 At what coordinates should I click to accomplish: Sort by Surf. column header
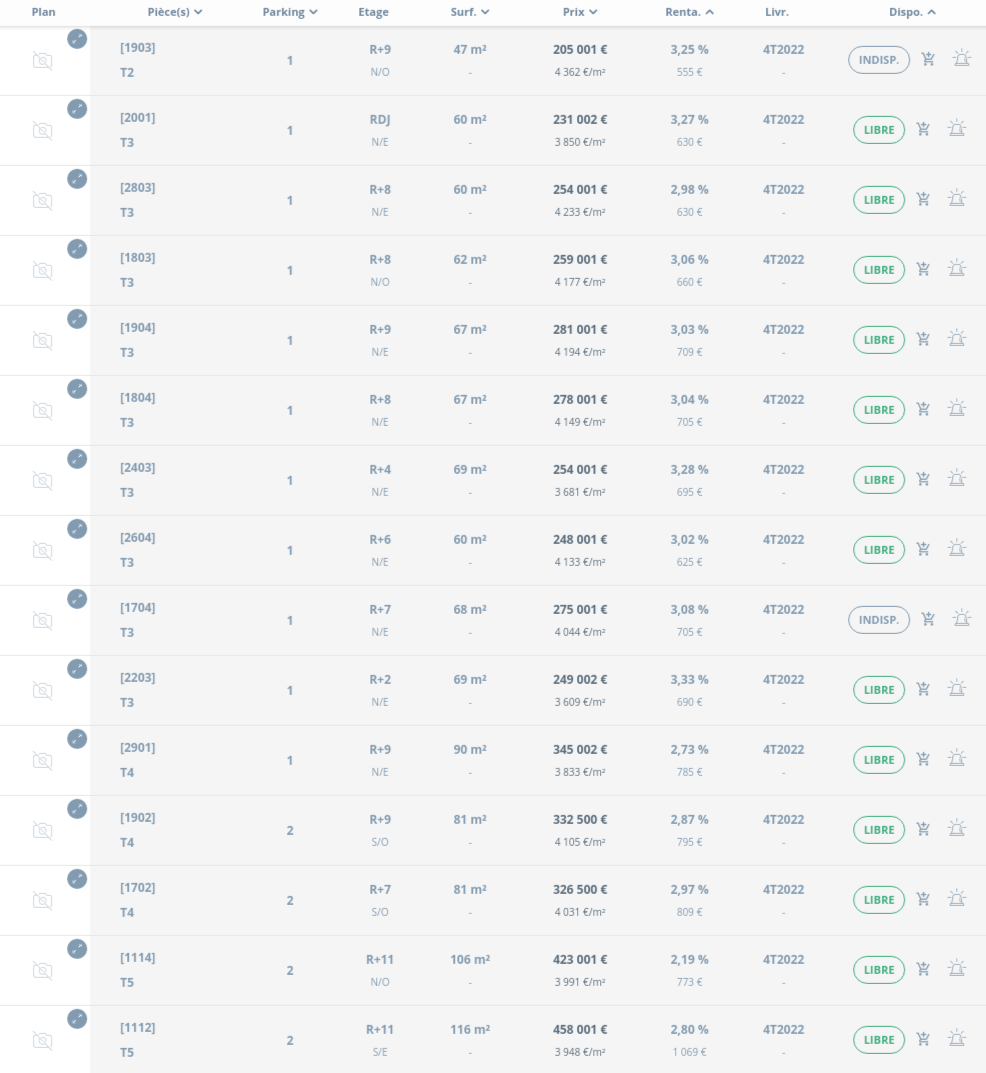tap(470, 12)
